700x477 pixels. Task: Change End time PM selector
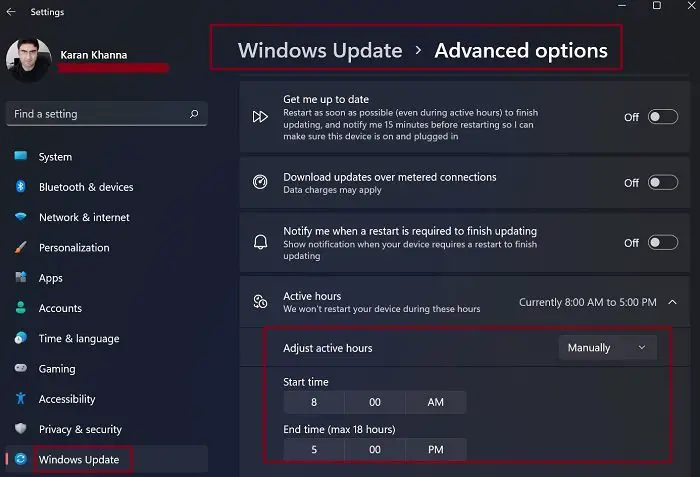(436, 450)
